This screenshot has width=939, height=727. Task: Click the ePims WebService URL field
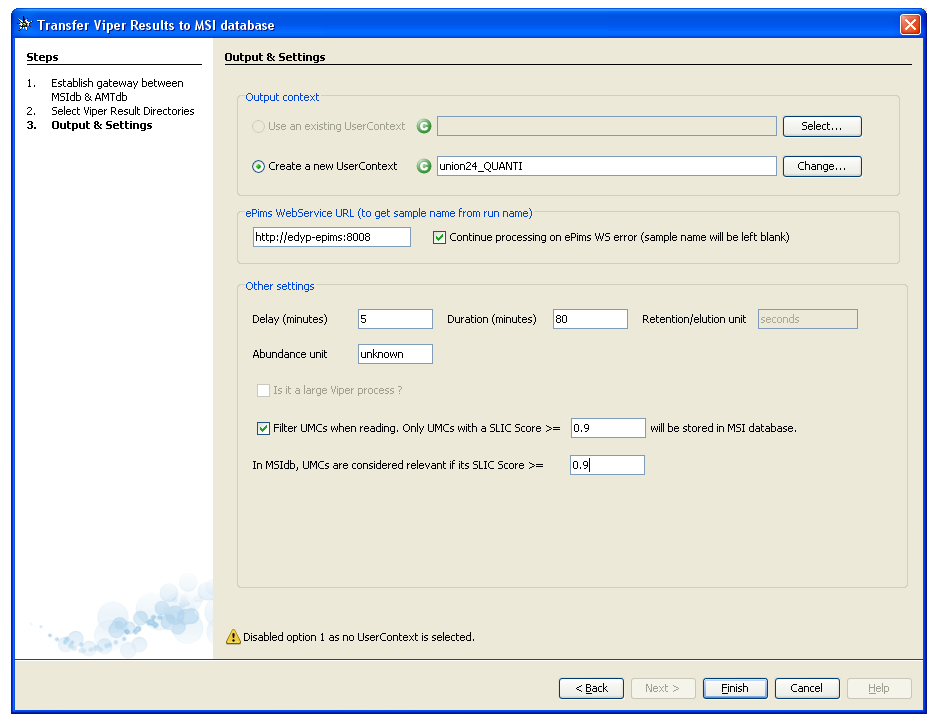click(x=332, y=237)
